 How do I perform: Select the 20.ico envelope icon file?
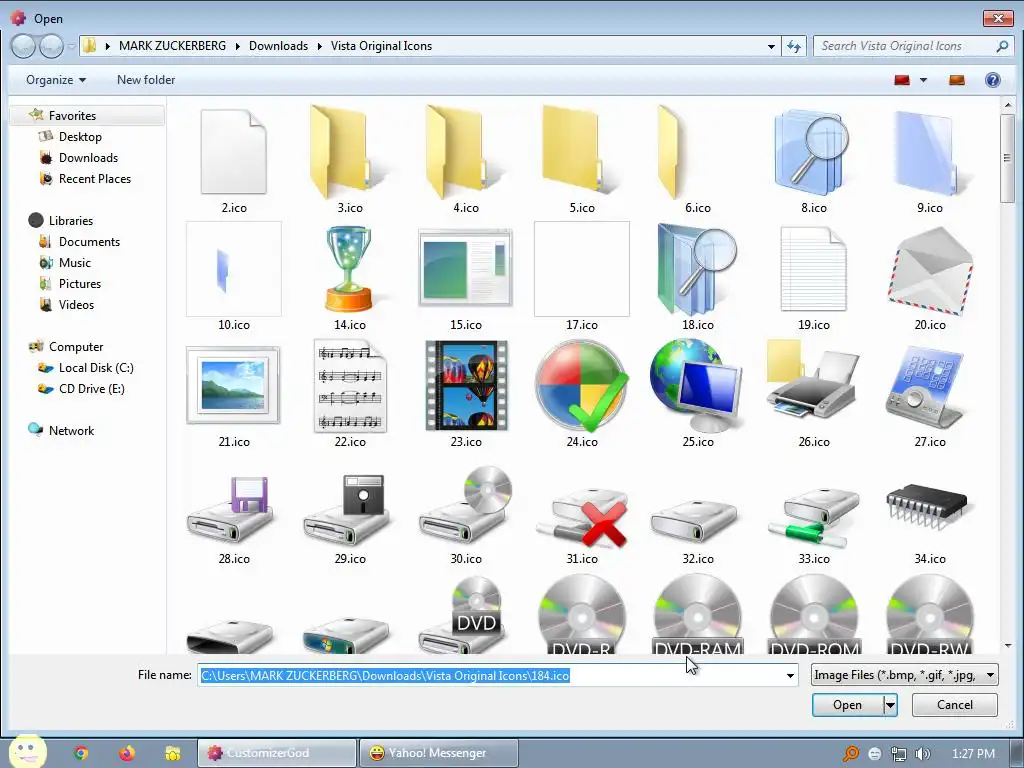tap(929, 277)
